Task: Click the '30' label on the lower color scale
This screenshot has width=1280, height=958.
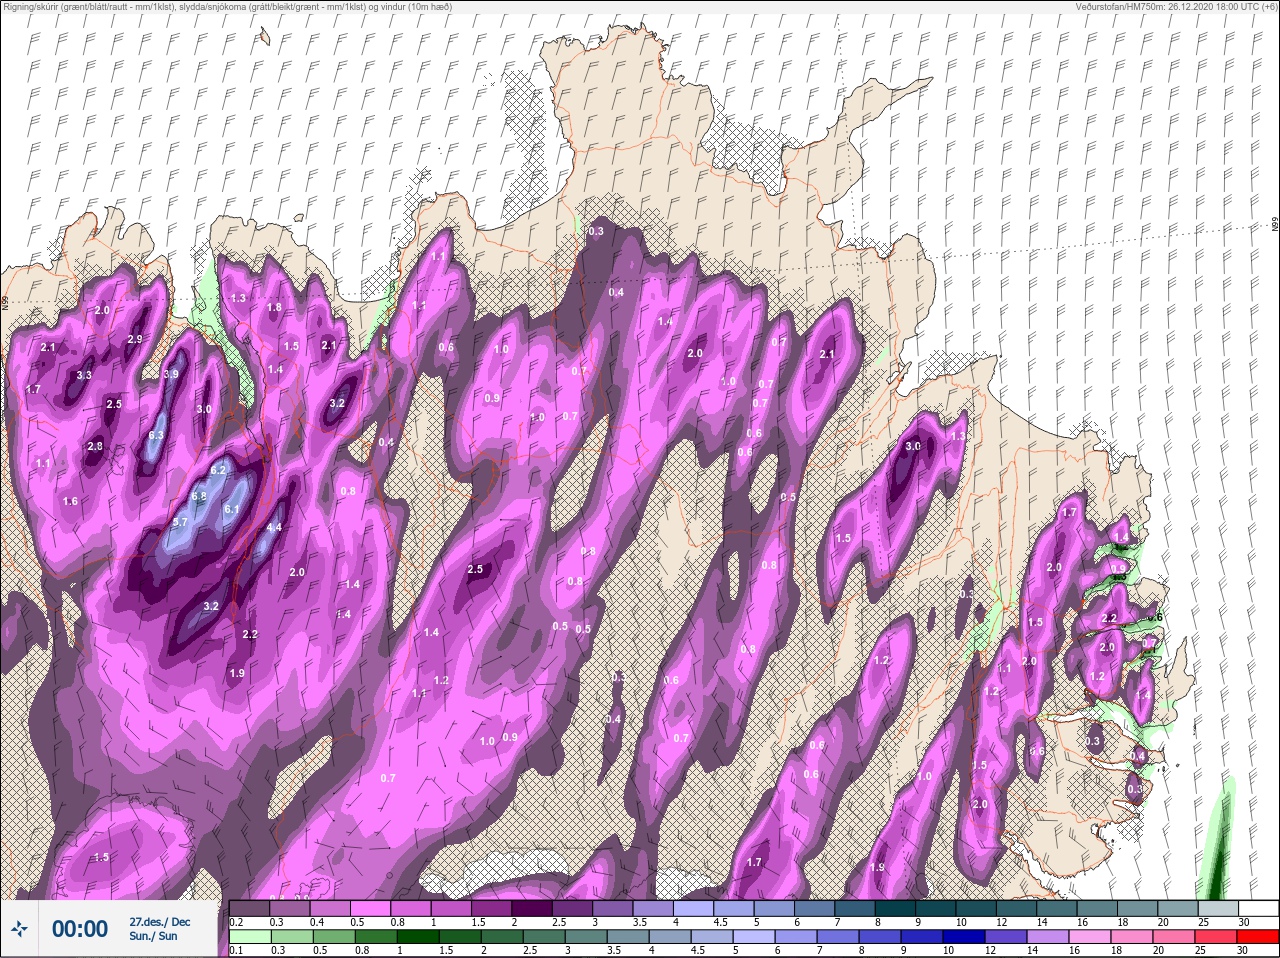Action: pos(1243,950)
